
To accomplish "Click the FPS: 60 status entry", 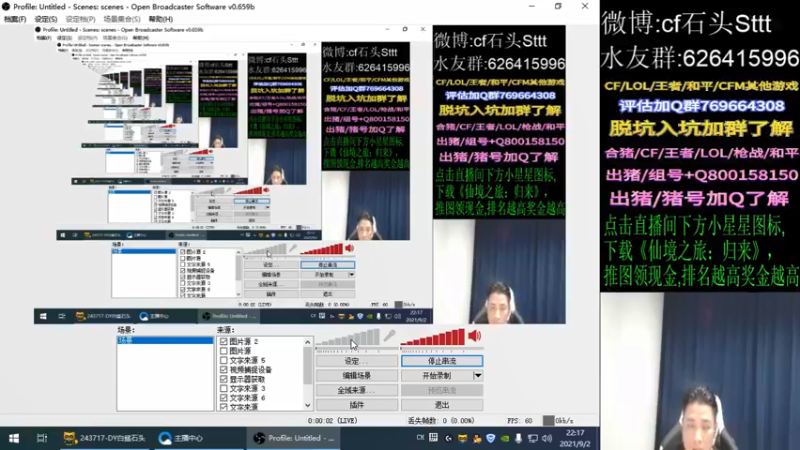I will pyautogui.click(x=519, y=421).
